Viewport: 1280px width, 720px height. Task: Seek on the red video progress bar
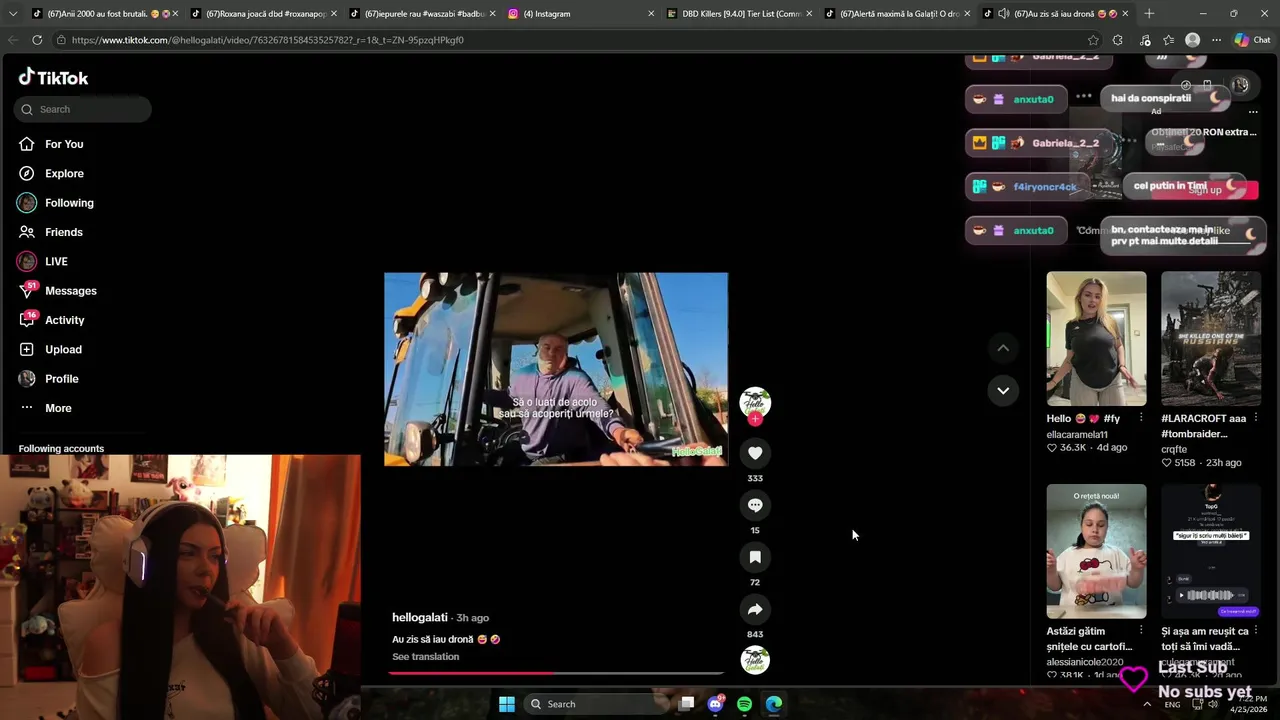[556, 673]
